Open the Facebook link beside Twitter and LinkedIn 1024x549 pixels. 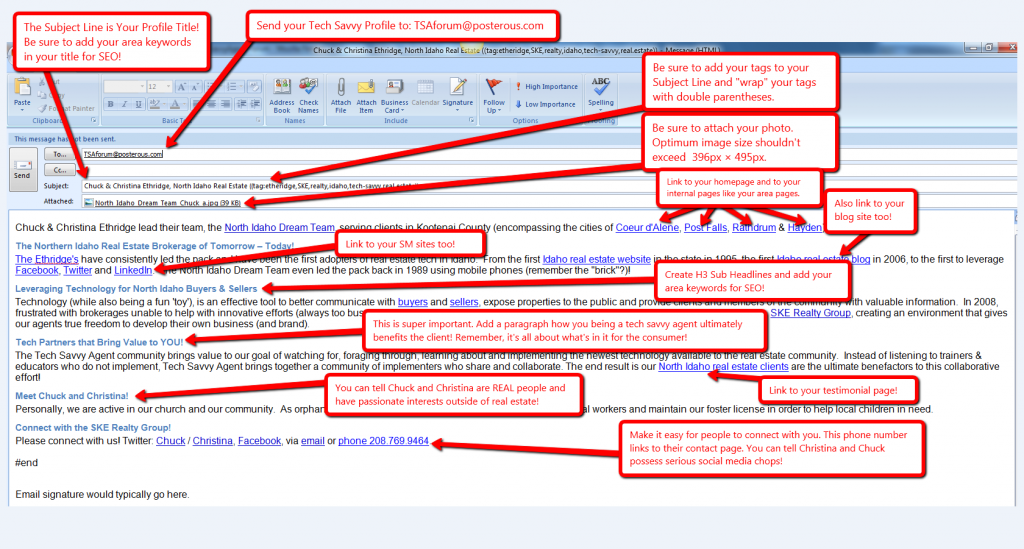tap(37, 270)
